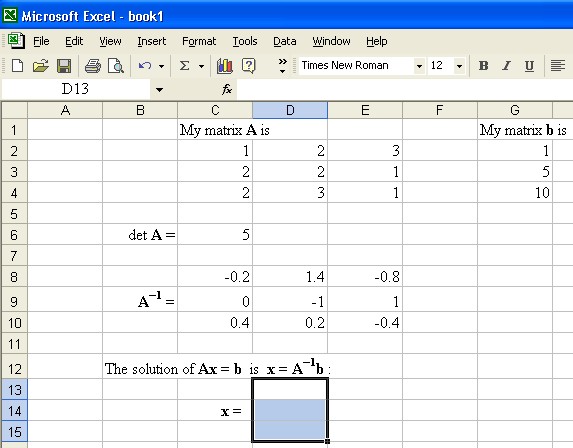Launch the Chart Wizard icon
Screen dimensions: 573x448
point(224,66)
